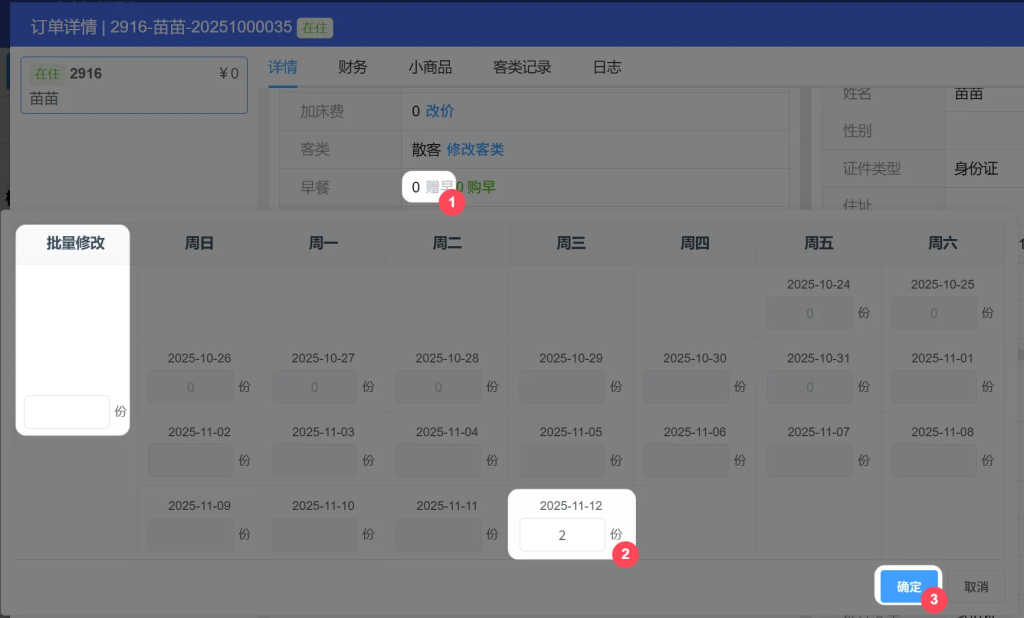Click the red step marker numbered 3

coord(933,600)
